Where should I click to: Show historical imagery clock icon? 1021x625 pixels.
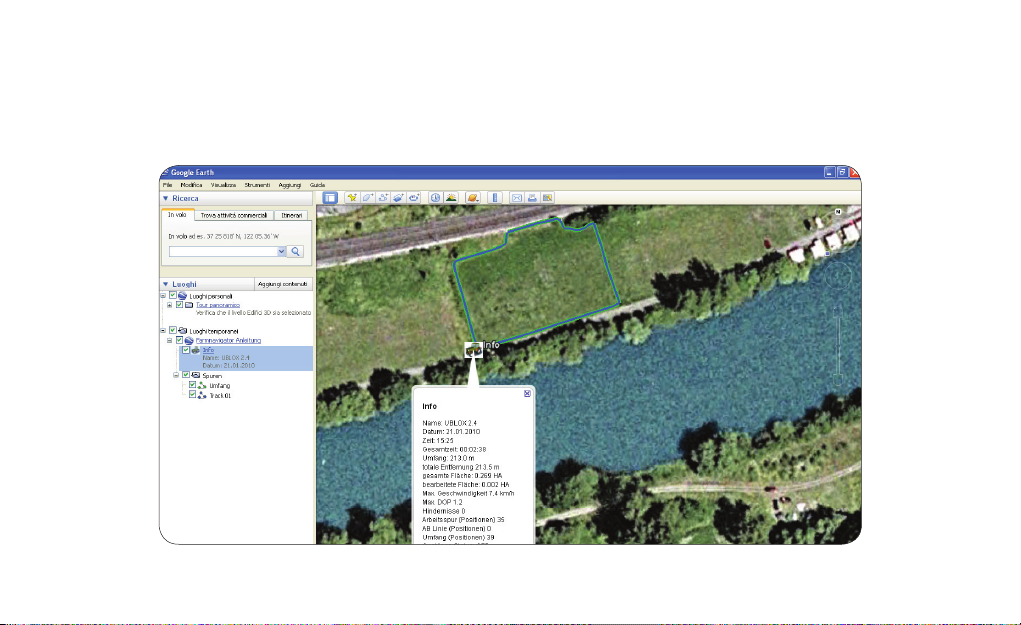435,197
